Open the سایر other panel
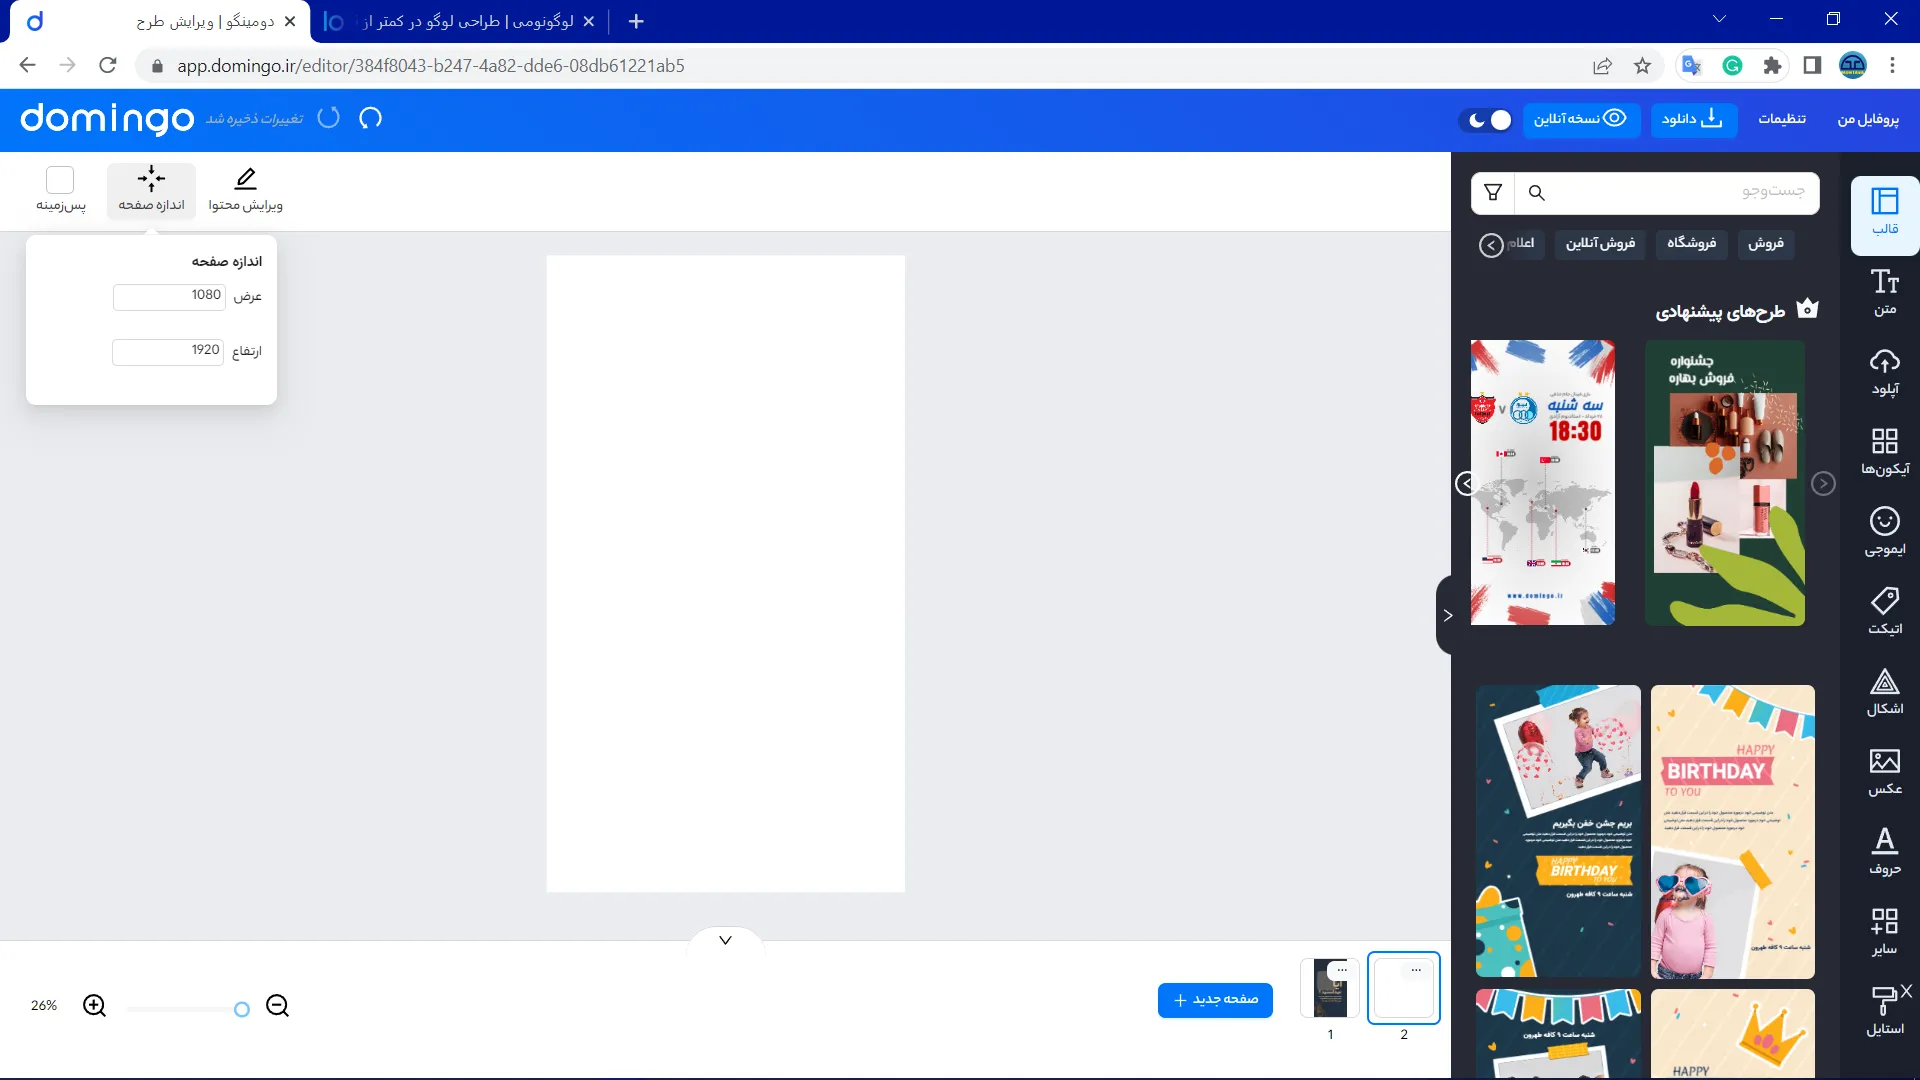Image resolution: width=1920 pixels, height=1080 pixels. point(1885,931)
